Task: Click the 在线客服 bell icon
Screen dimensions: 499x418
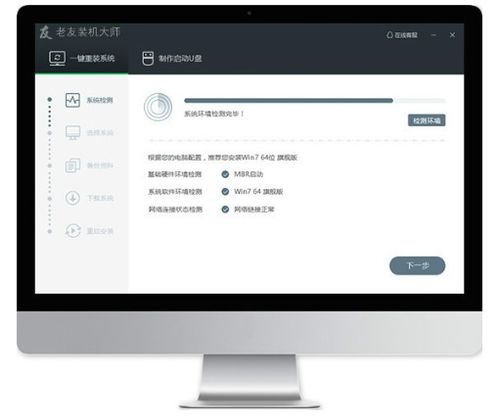Action: [389, 35]
